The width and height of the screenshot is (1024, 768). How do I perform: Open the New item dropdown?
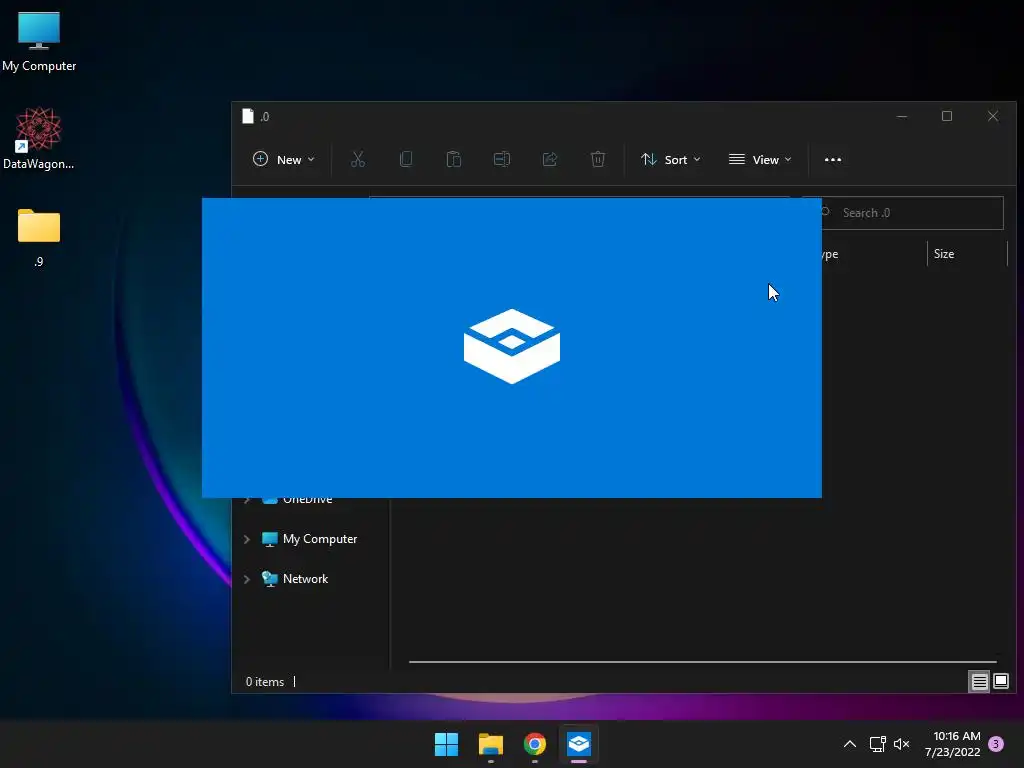[283, 159]
